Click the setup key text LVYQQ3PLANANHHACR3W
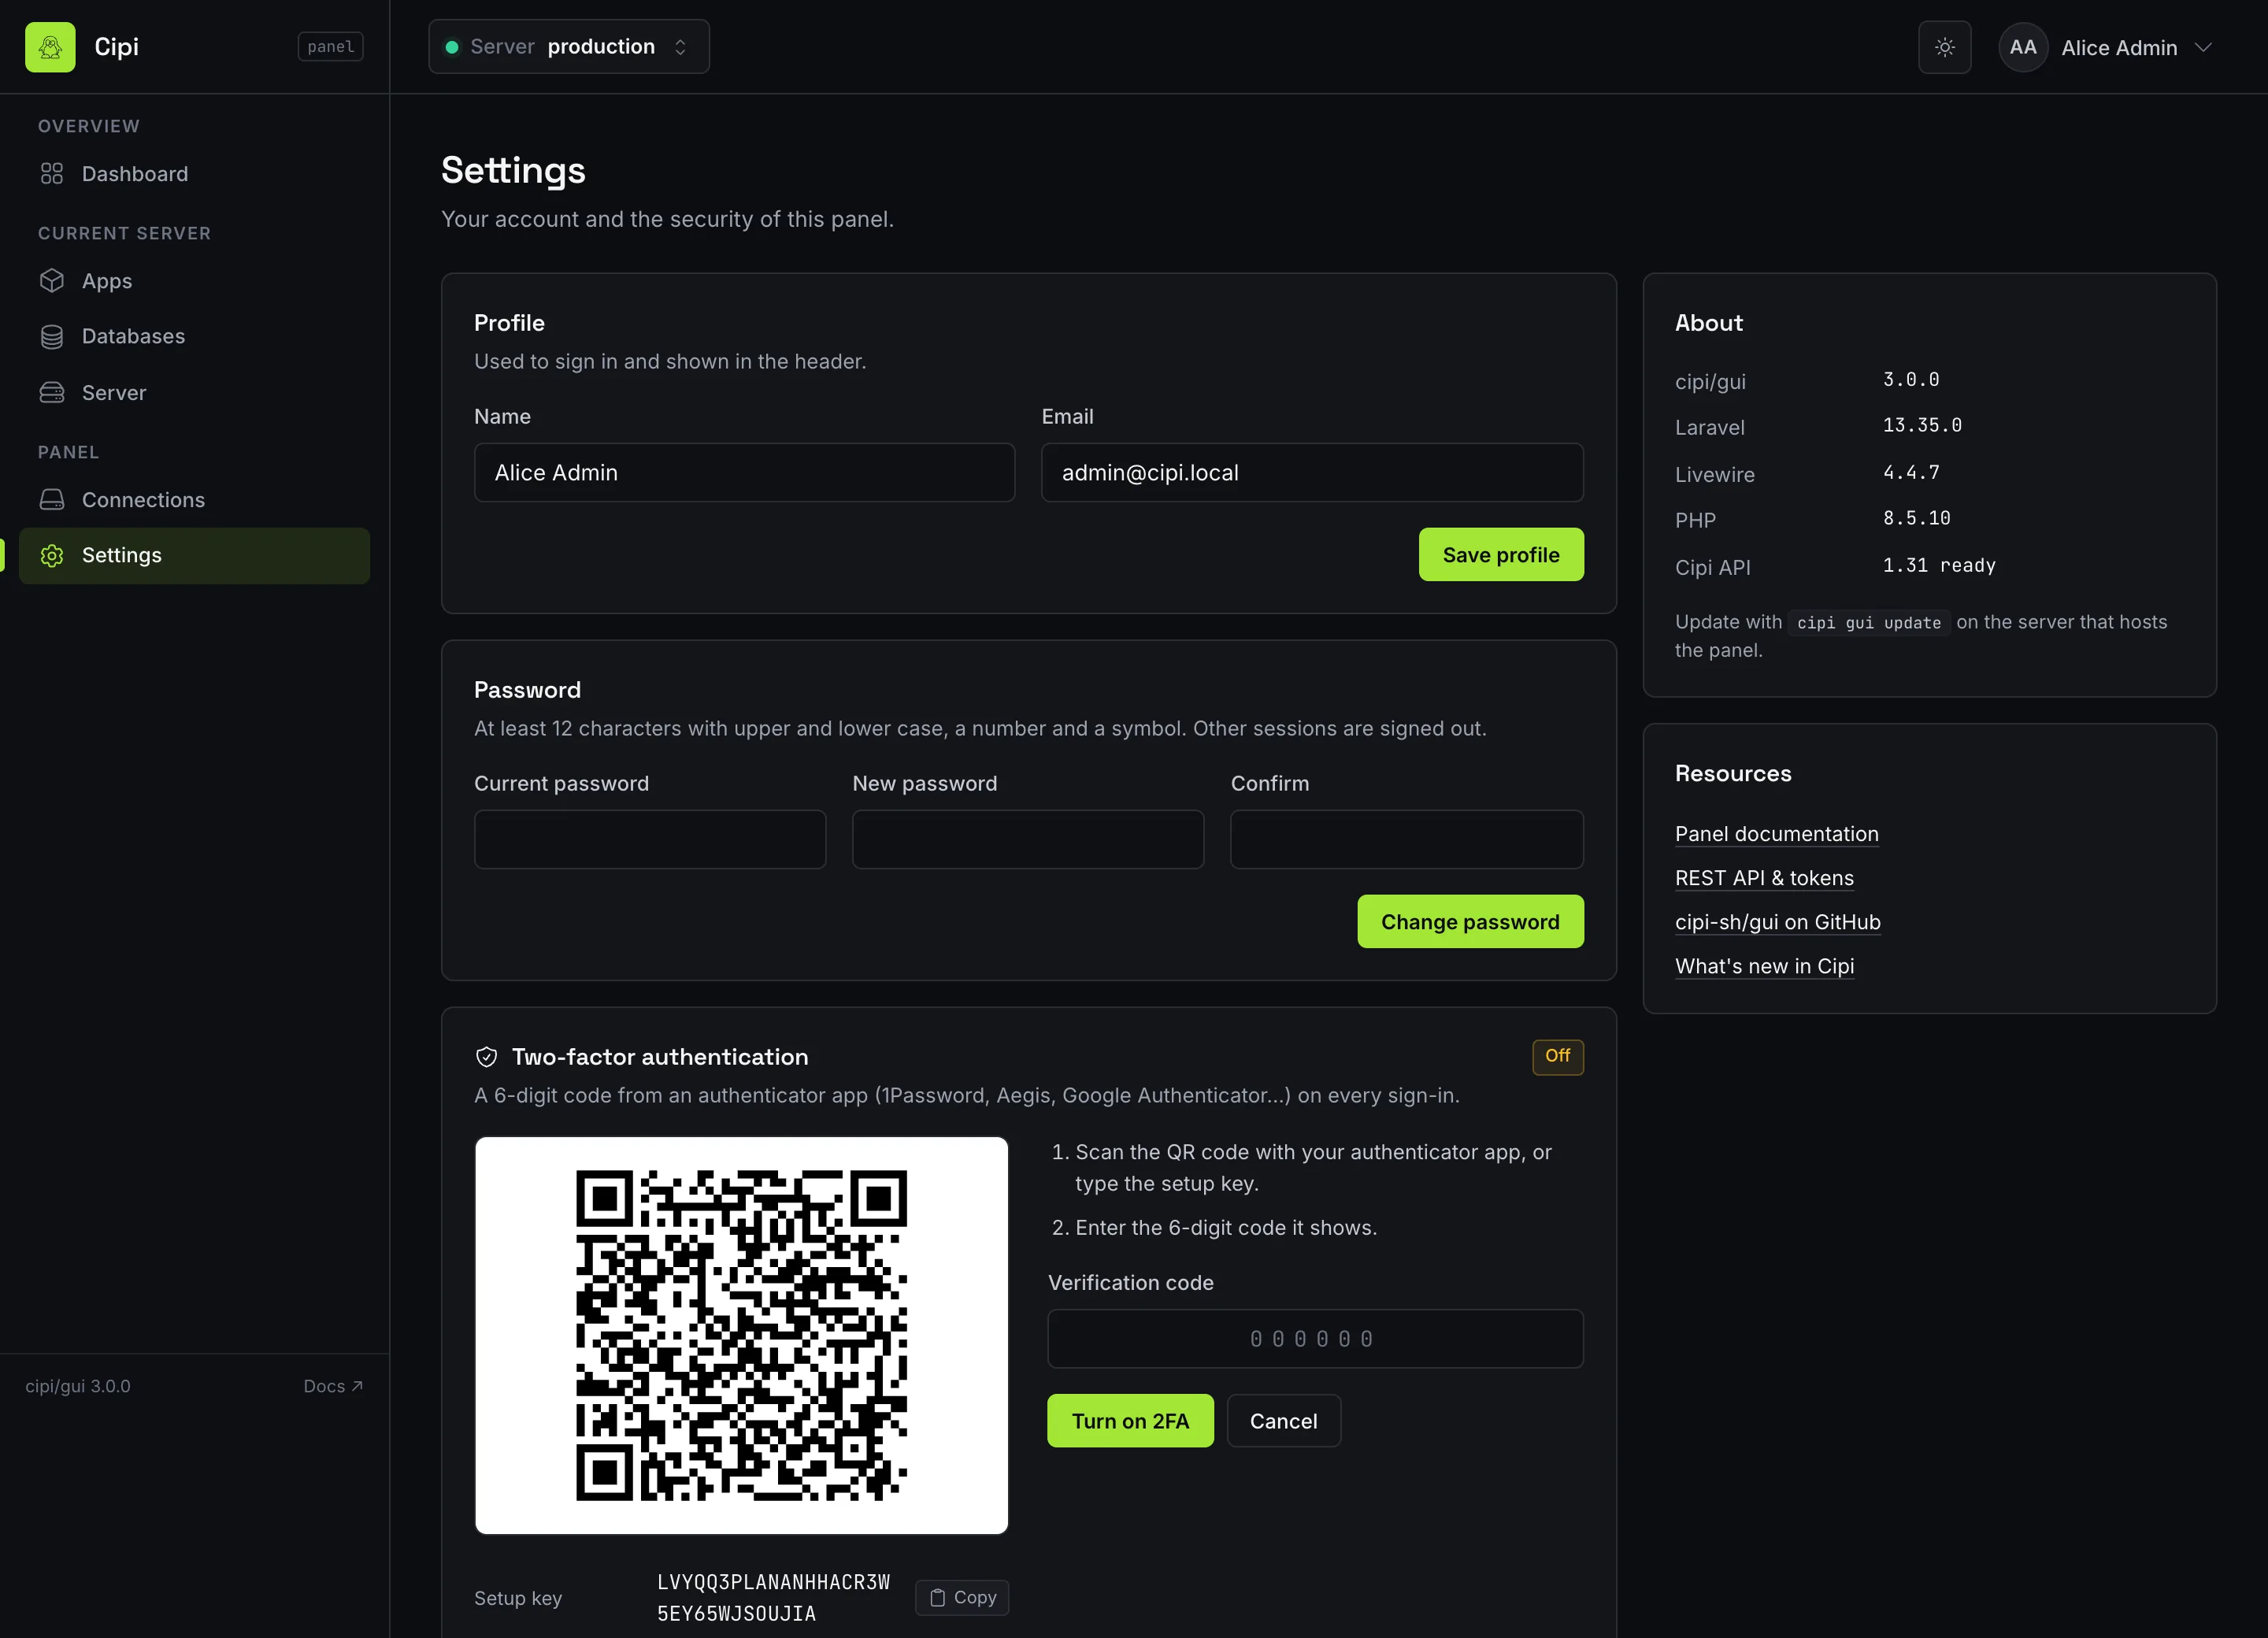The width and height of the screenshot is (2268, 1638). click(773, 1582)
